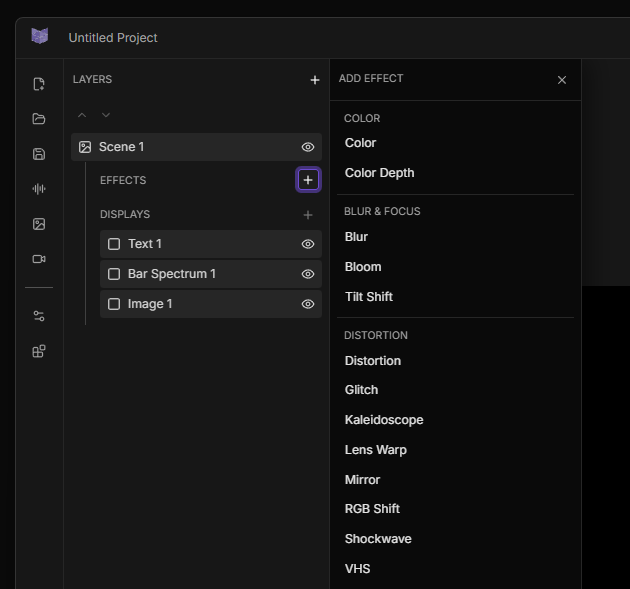Toggle visibility of Scene 1
The width and height of the screenshot is (630, 589).
308,147
